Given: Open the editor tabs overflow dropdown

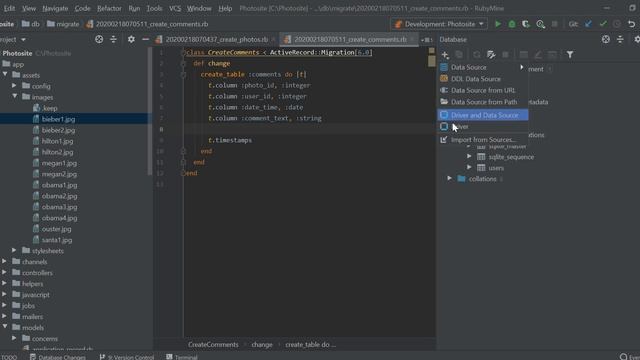Looking at the screenshot, I should pos(427,40).
